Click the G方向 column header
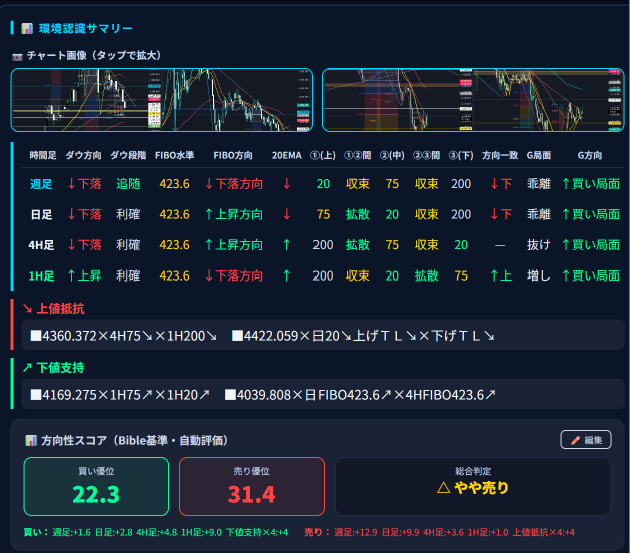The height and width of the screenshot is (554, 630). point(590,155)
